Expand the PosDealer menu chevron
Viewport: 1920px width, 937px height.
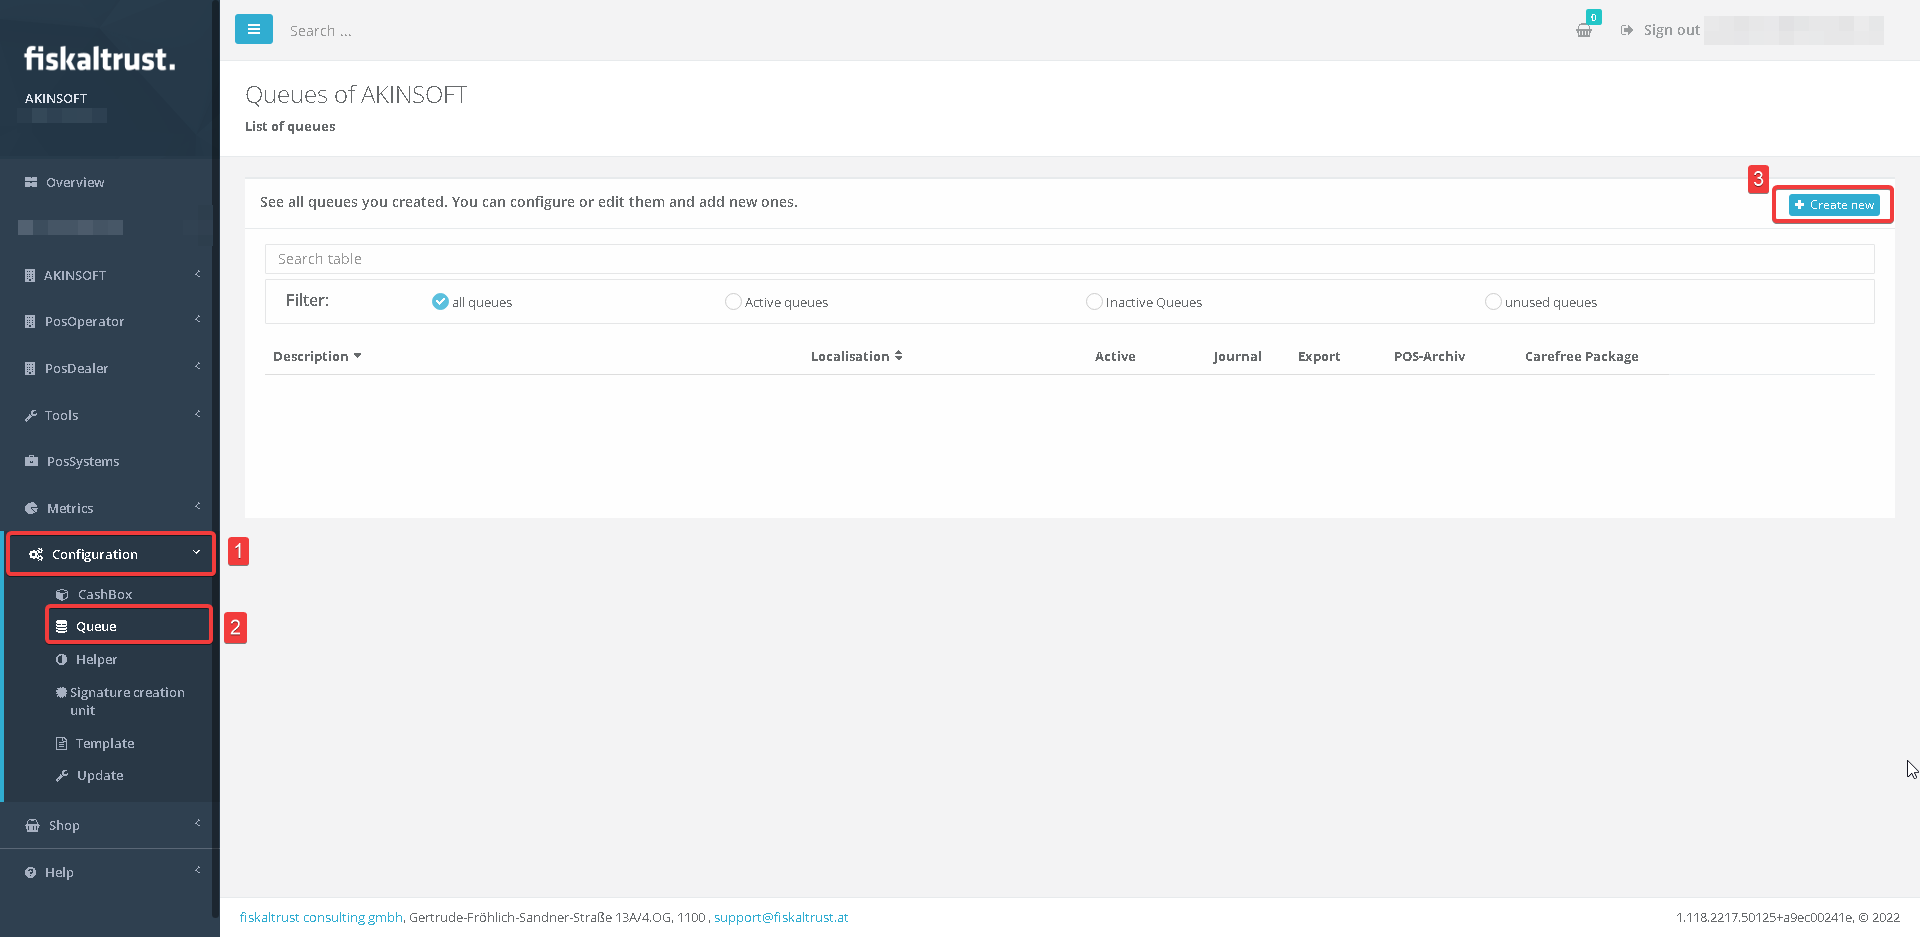click(x=197, y=367)
